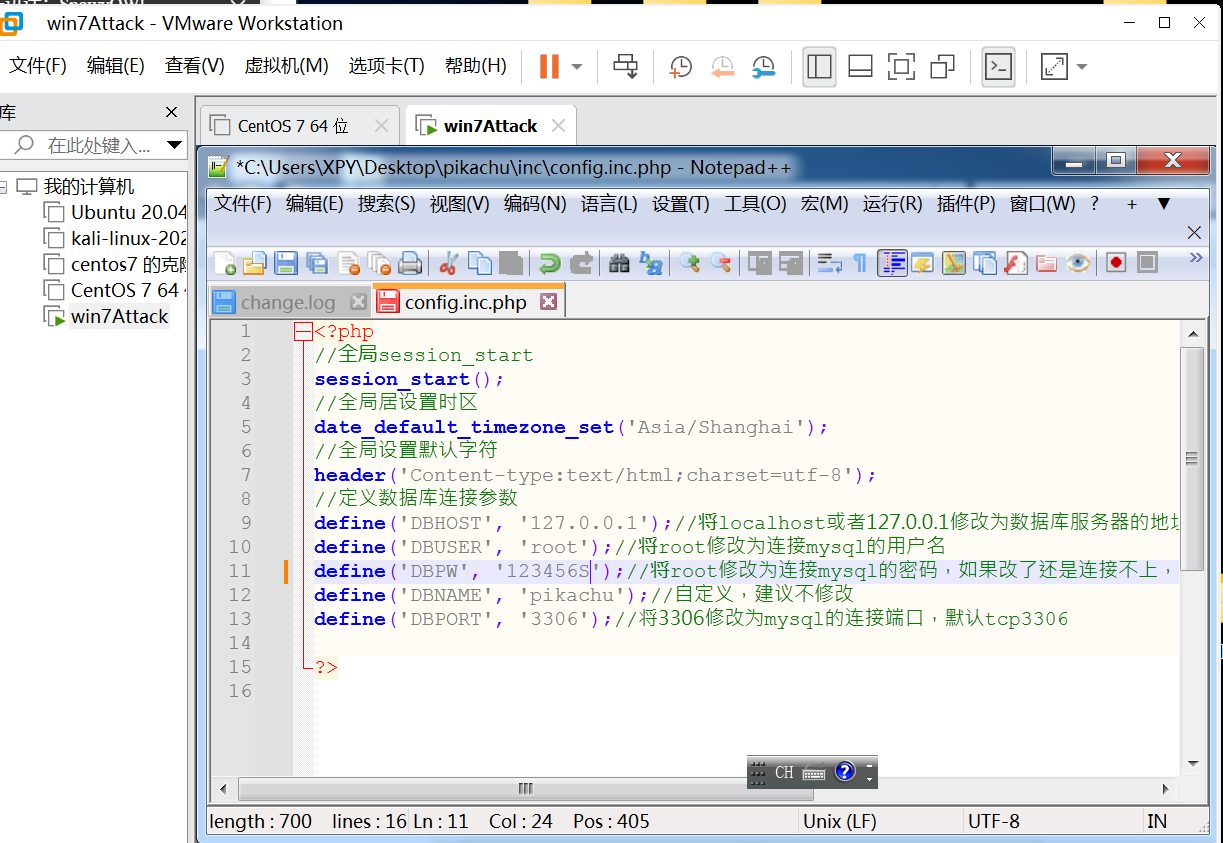Click VMware Unity mode icon
The height and width of the screenshot is (843, 1223).
coord(942,66)
